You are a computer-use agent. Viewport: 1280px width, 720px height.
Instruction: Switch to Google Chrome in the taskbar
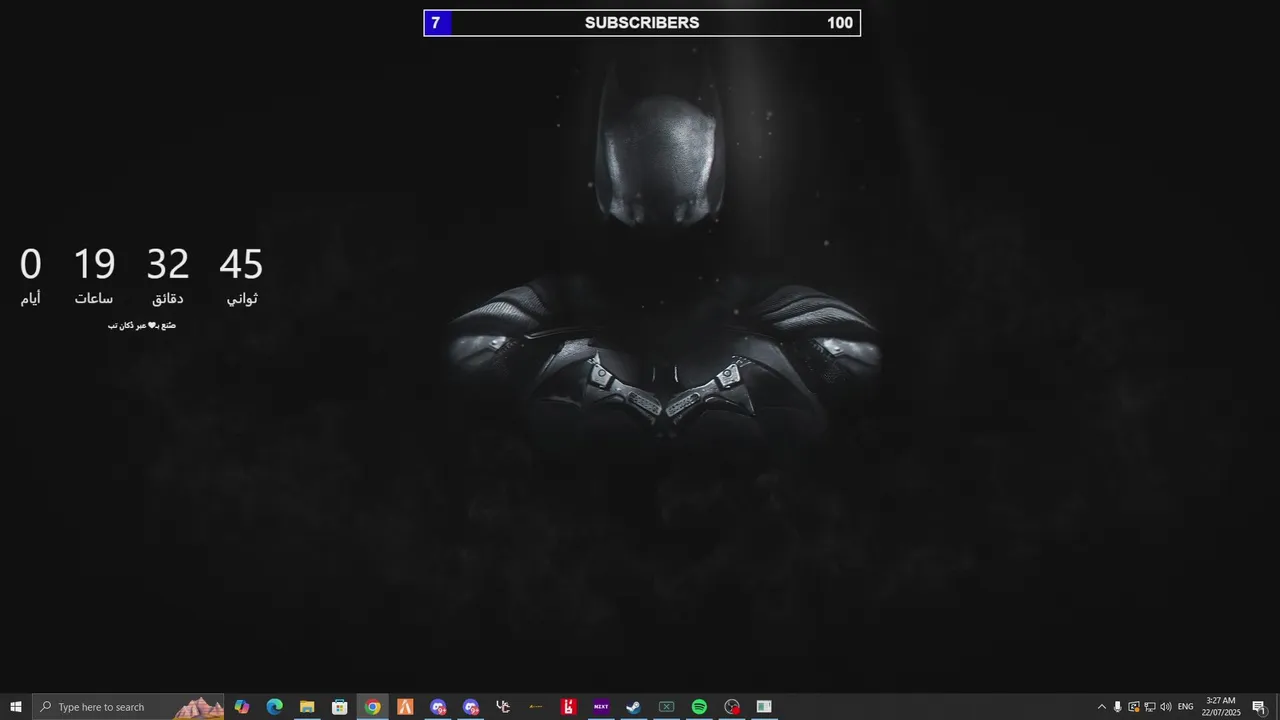(372, 707)
